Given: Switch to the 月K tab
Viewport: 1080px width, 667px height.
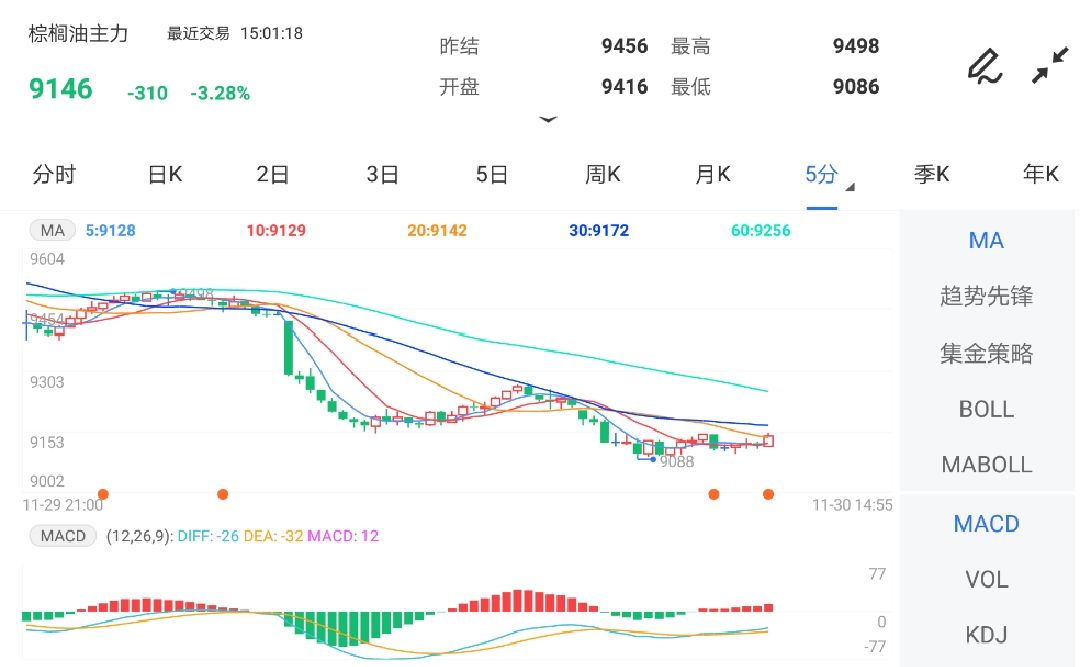Looking at the screenshot, I should [x=713, y=175].
